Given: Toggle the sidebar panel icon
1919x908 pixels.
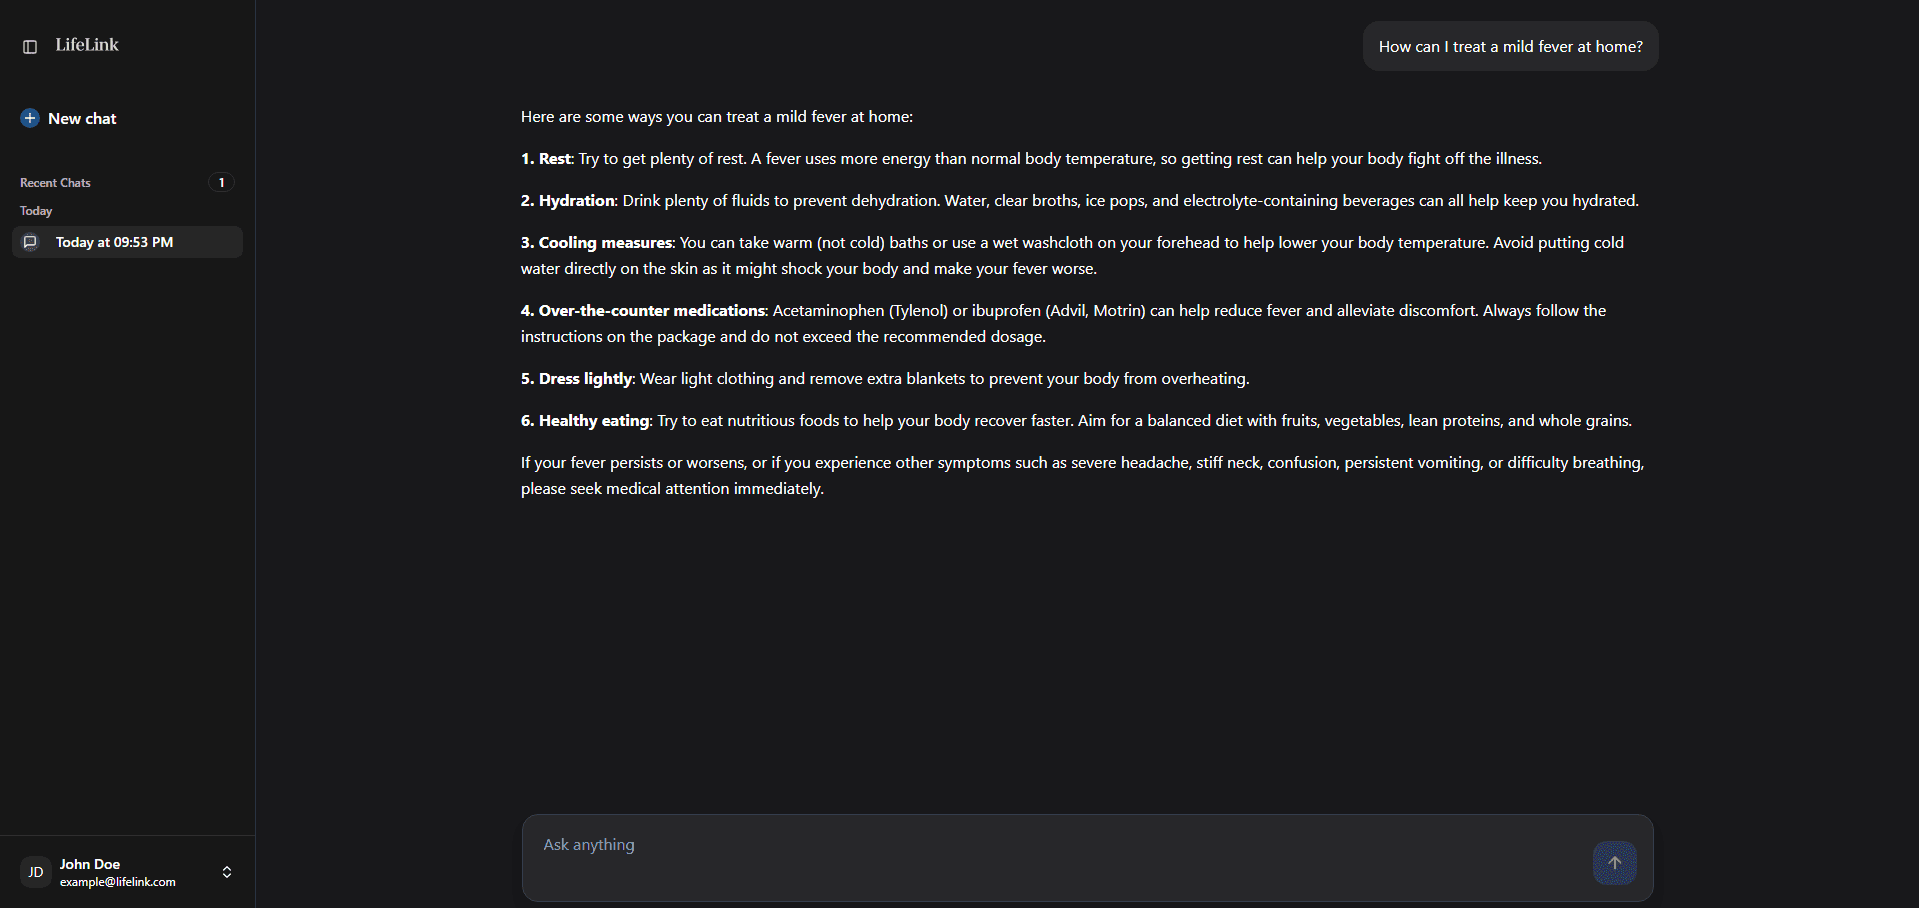Looking at the screenshot, I should pos(30,47).
